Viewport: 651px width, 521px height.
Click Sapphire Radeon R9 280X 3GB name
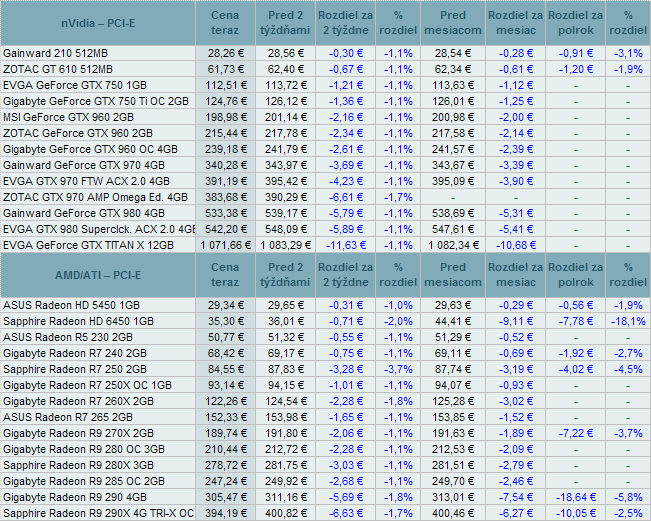tap(78, 465)
